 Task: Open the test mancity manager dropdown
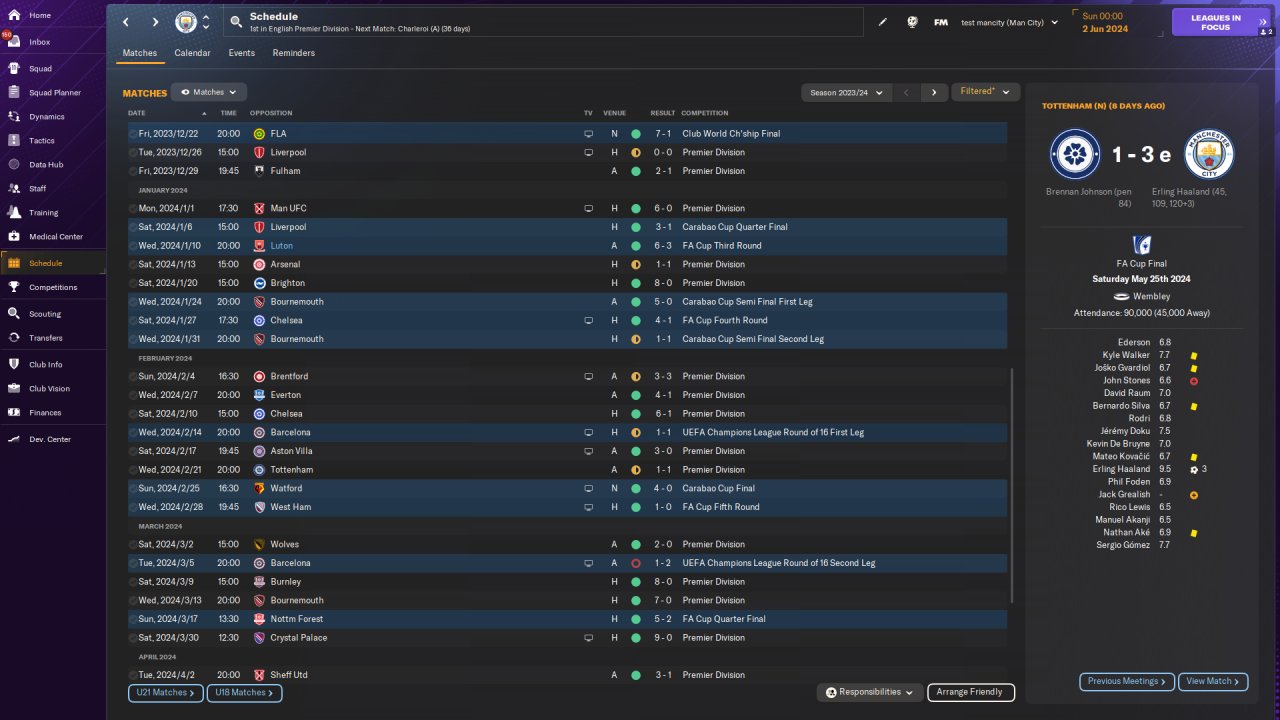point(1009,22)
